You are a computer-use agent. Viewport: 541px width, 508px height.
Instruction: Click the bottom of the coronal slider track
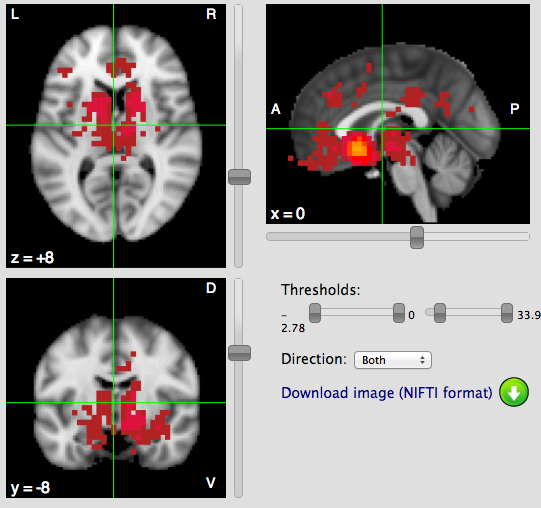[238, 494]
